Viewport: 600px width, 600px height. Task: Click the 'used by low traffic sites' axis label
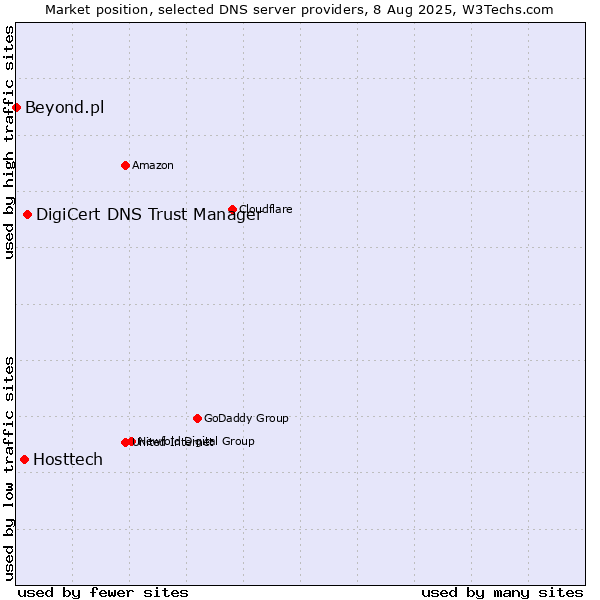9,469
